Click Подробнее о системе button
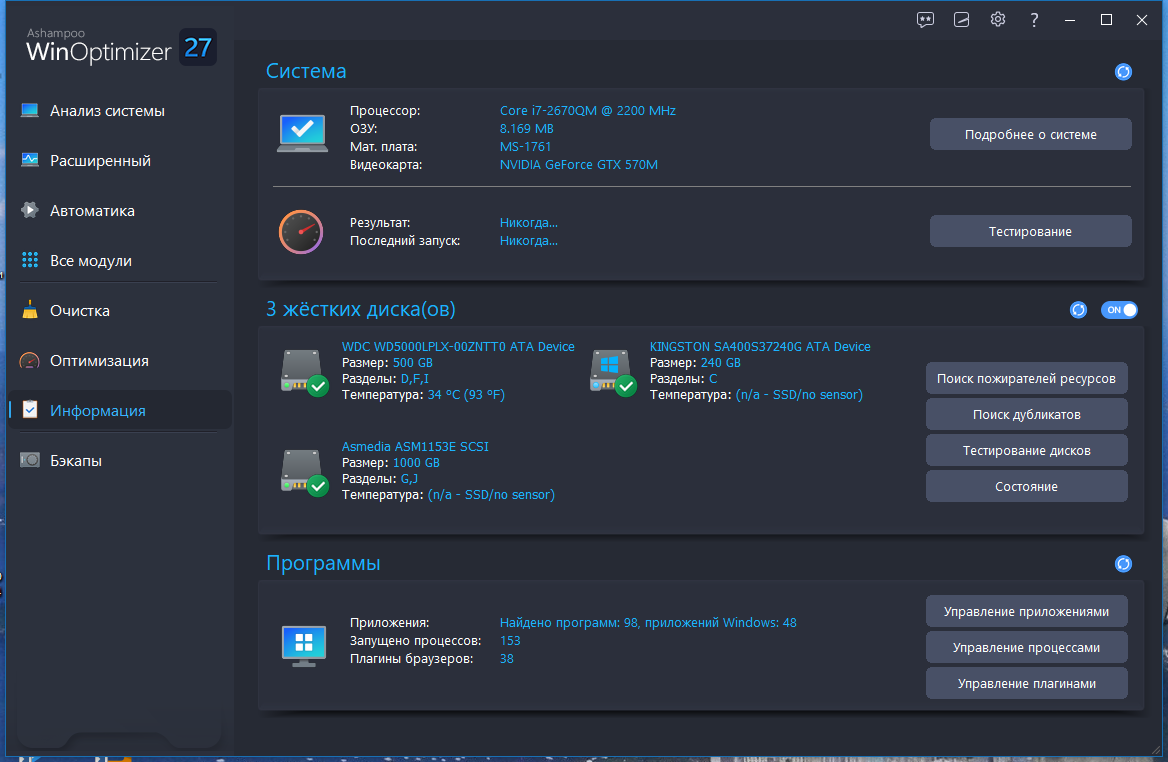This screenshot has width=1168, height=762. [1030, 134]
